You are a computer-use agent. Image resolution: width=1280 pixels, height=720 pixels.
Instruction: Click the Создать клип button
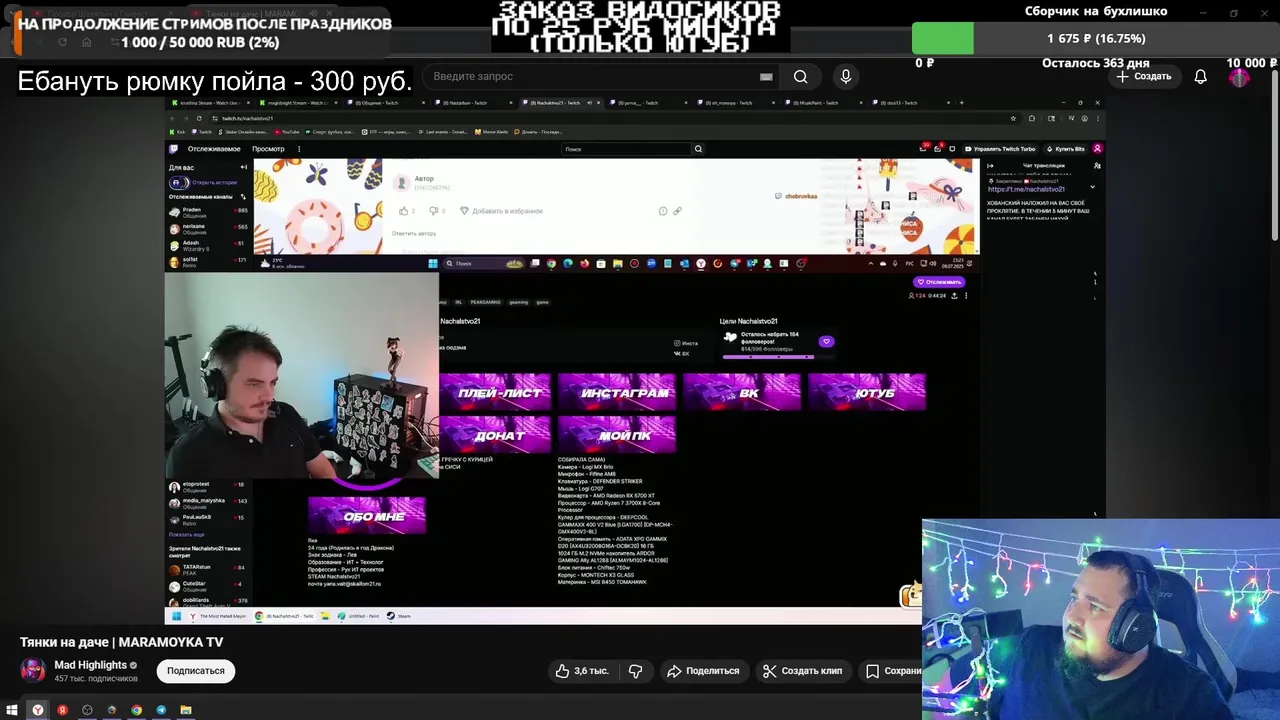coord(802,671)
